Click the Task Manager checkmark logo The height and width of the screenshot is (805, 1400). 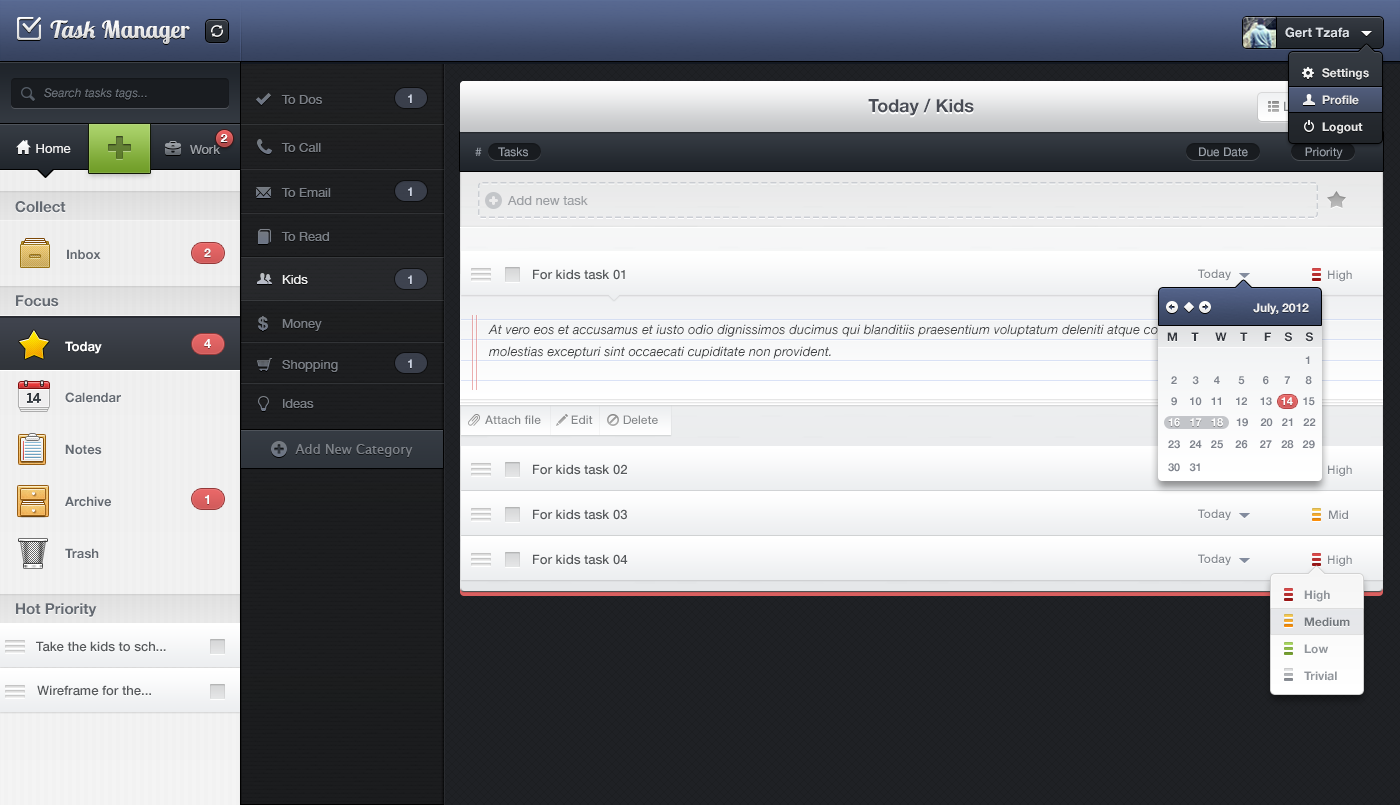click(30, 29)
